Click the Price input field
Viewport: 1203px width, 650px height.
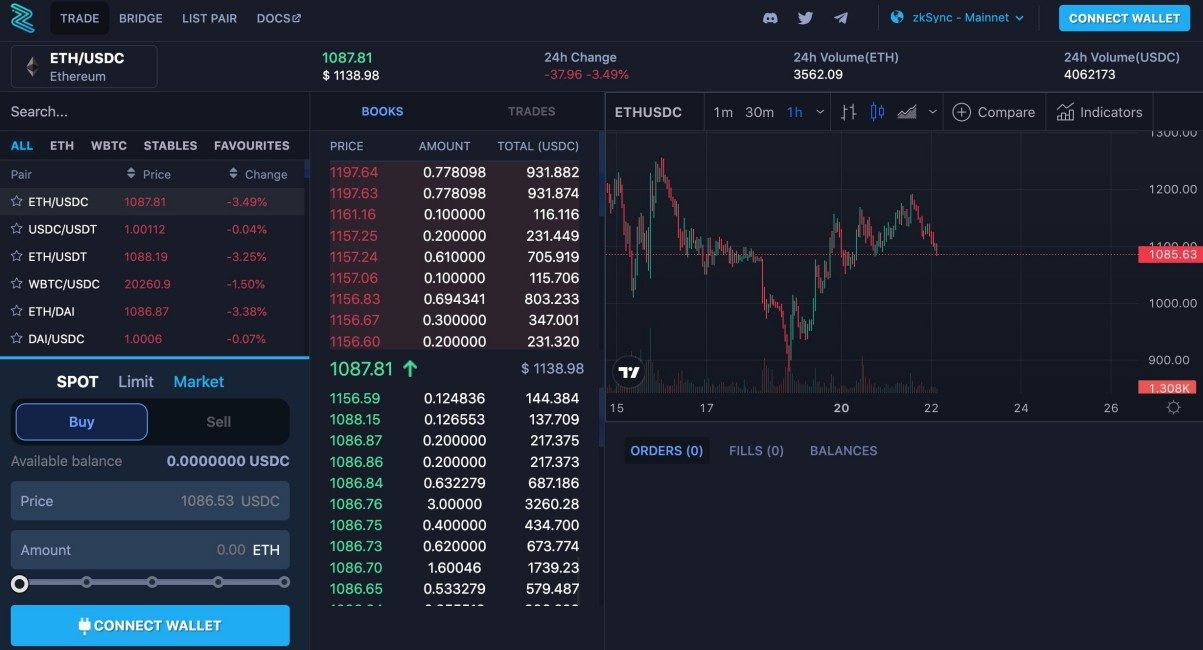[150, 500]
